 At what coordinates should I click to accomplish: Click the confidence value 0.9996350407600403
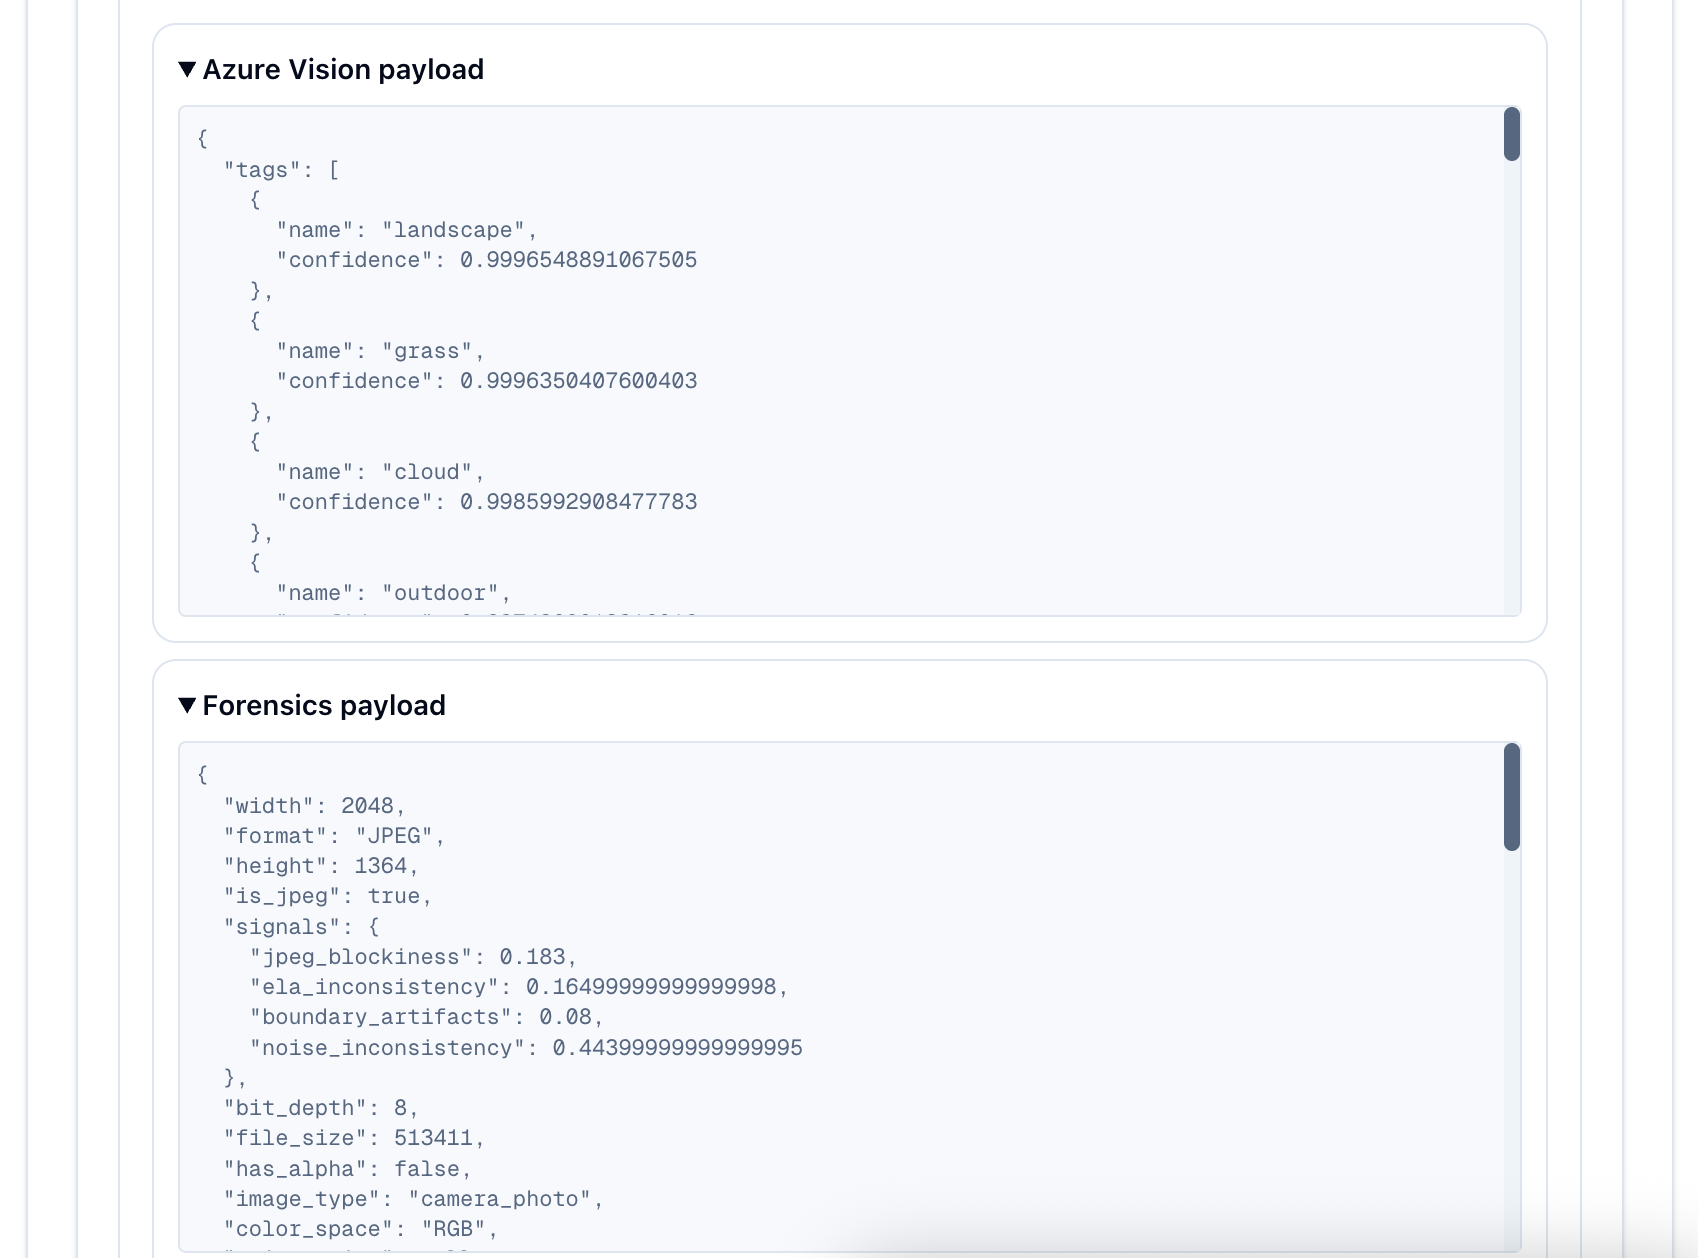pyautogui.click(x=579, y=381)
